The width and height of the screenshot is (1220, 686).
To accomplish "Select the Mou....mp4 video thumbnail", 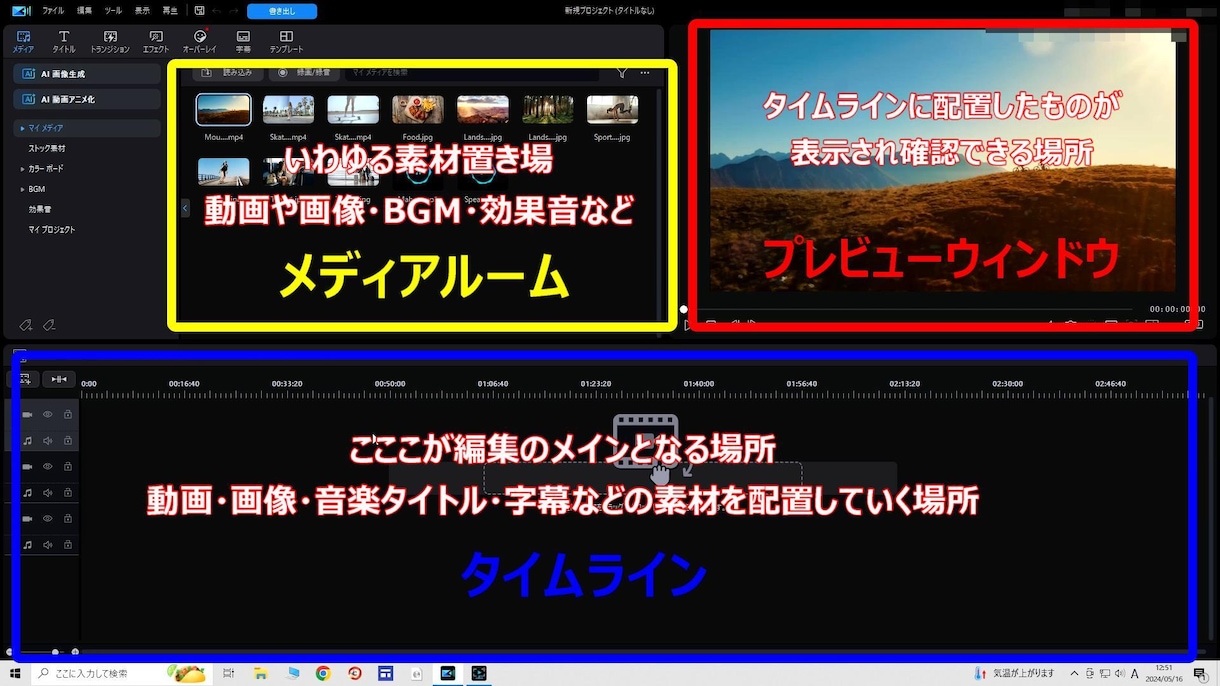I will 224,109.
